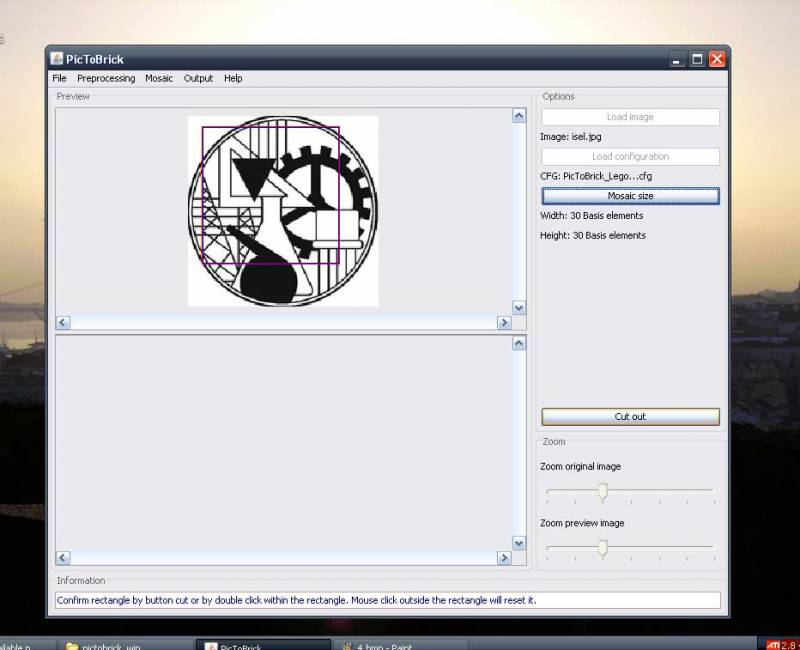Click the top preview pane's scroll left arrow
This screenshot has width=800, height=650.
(63, 323)
